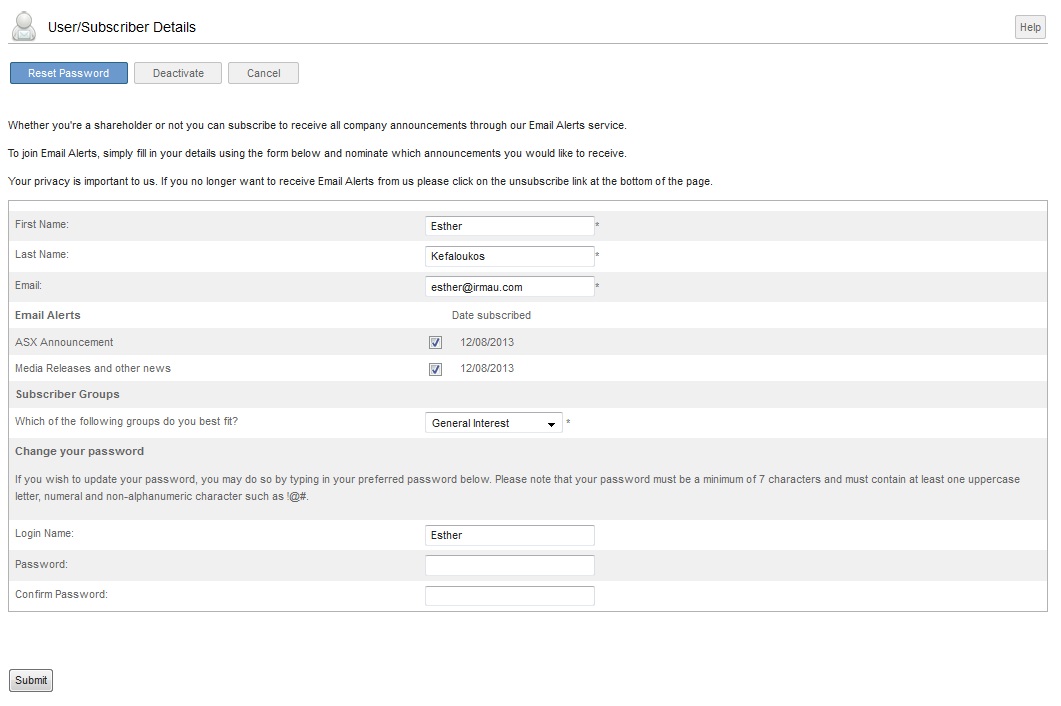Click the sentence starting 'Your privacy is important'
The width and height of the screenshot is (1061, 706).
click(x=360, y=181)
